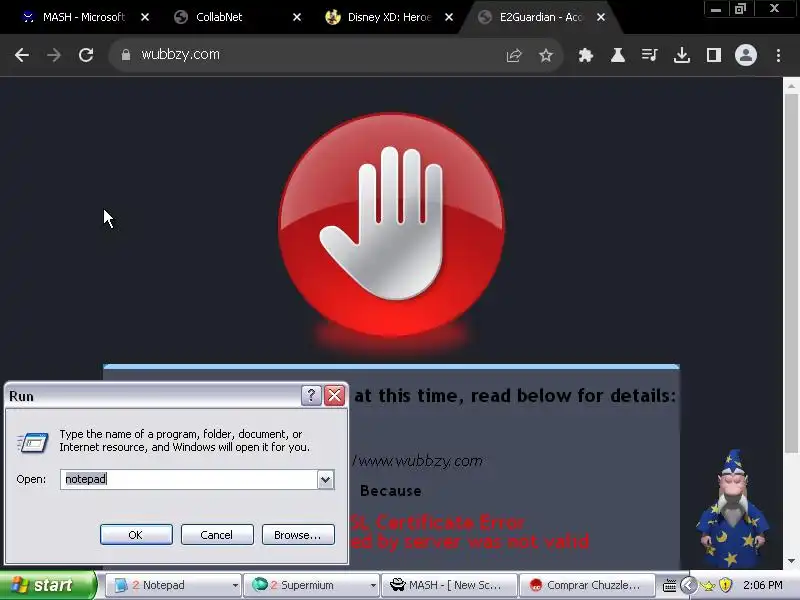Image resolution: width=800 pixels, height=600 pixels.
Task: Click the page vertical scrollbar thumb
Action: pyautogui.click(x=791, y=273)
